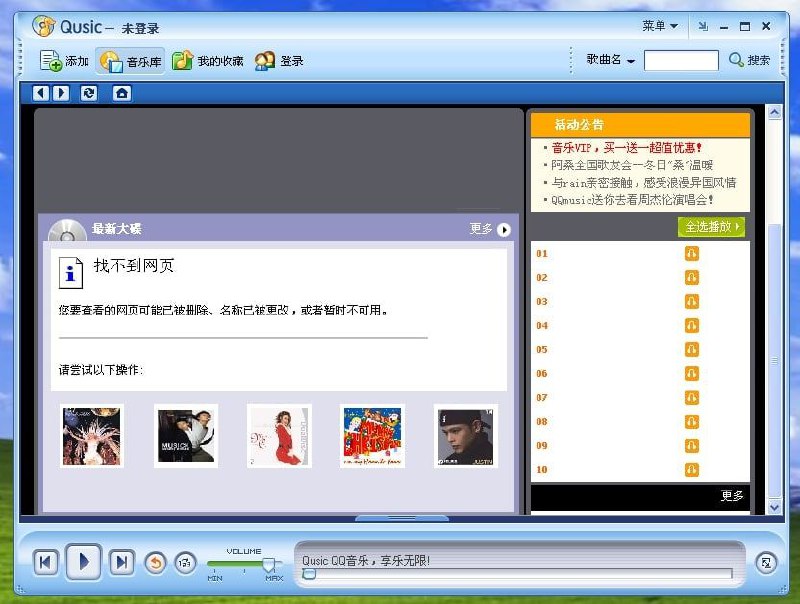
Task: Listen to chart track 01 headphone icon
Action: point(691,253)
